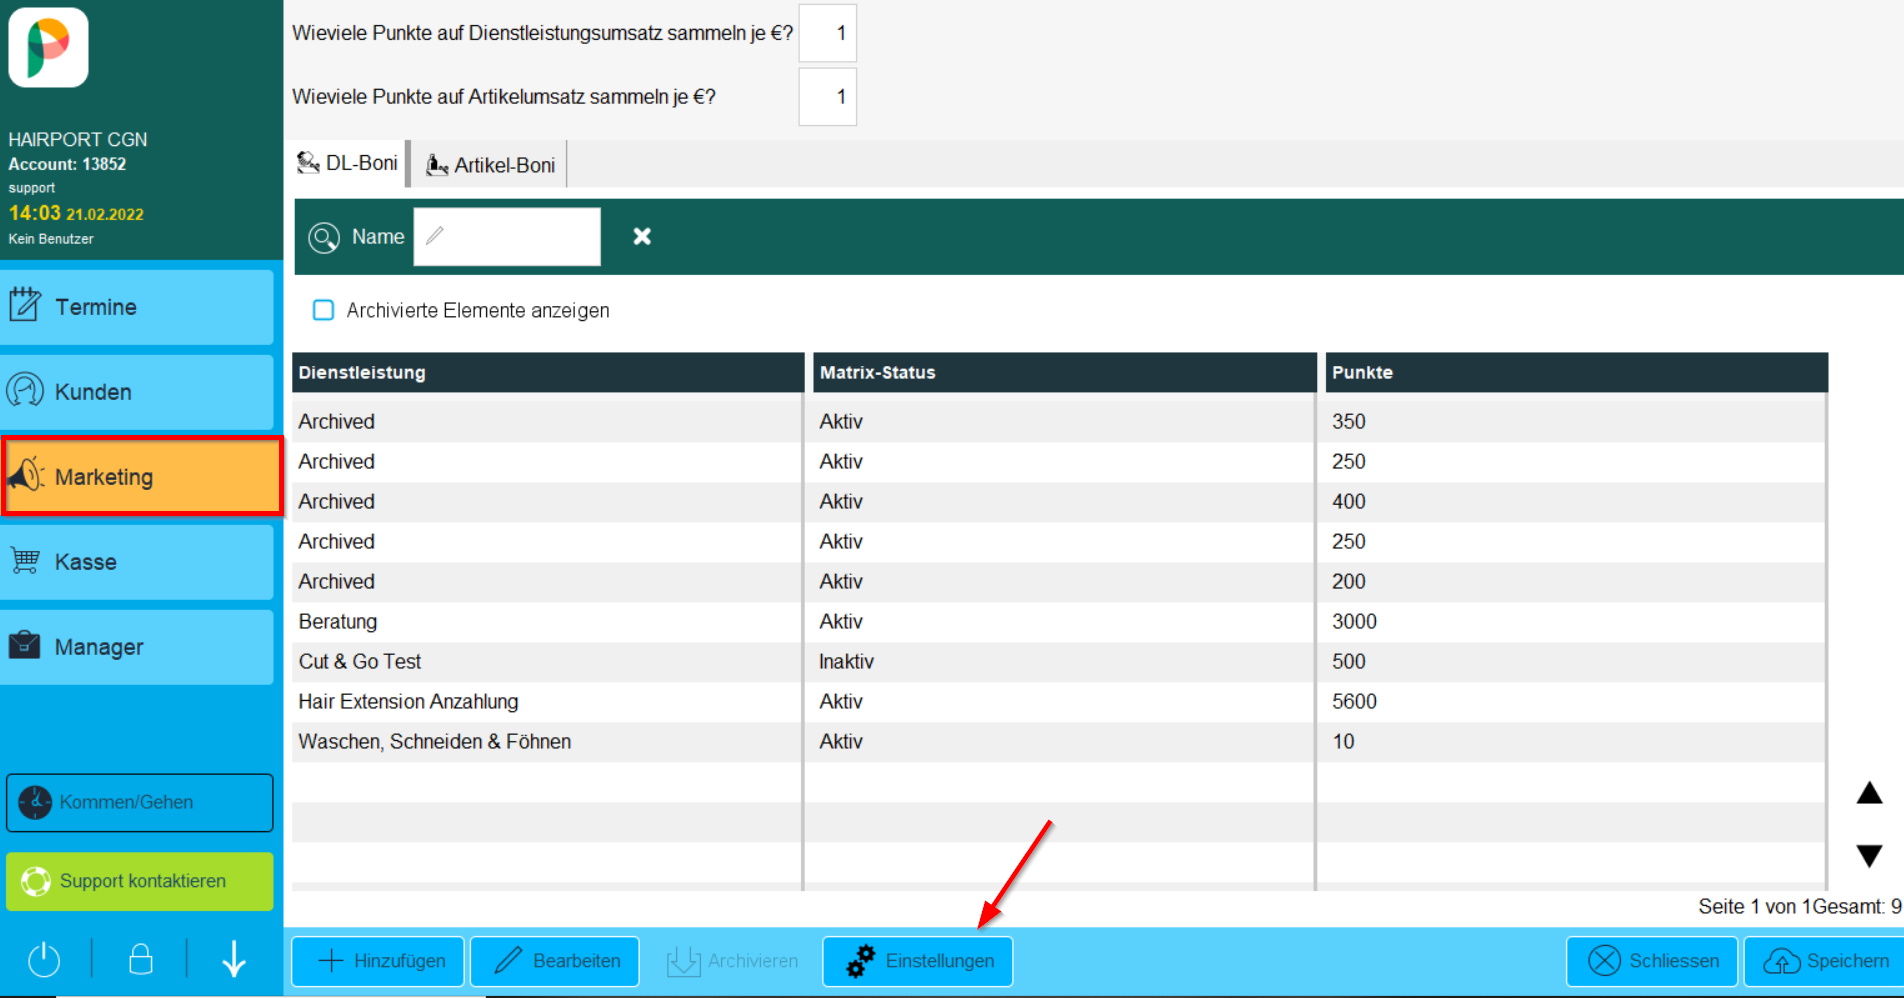Click the Kommen/Gehen button
The image size is (1904, 998).
pyautogui.click(x=139, y=802)
